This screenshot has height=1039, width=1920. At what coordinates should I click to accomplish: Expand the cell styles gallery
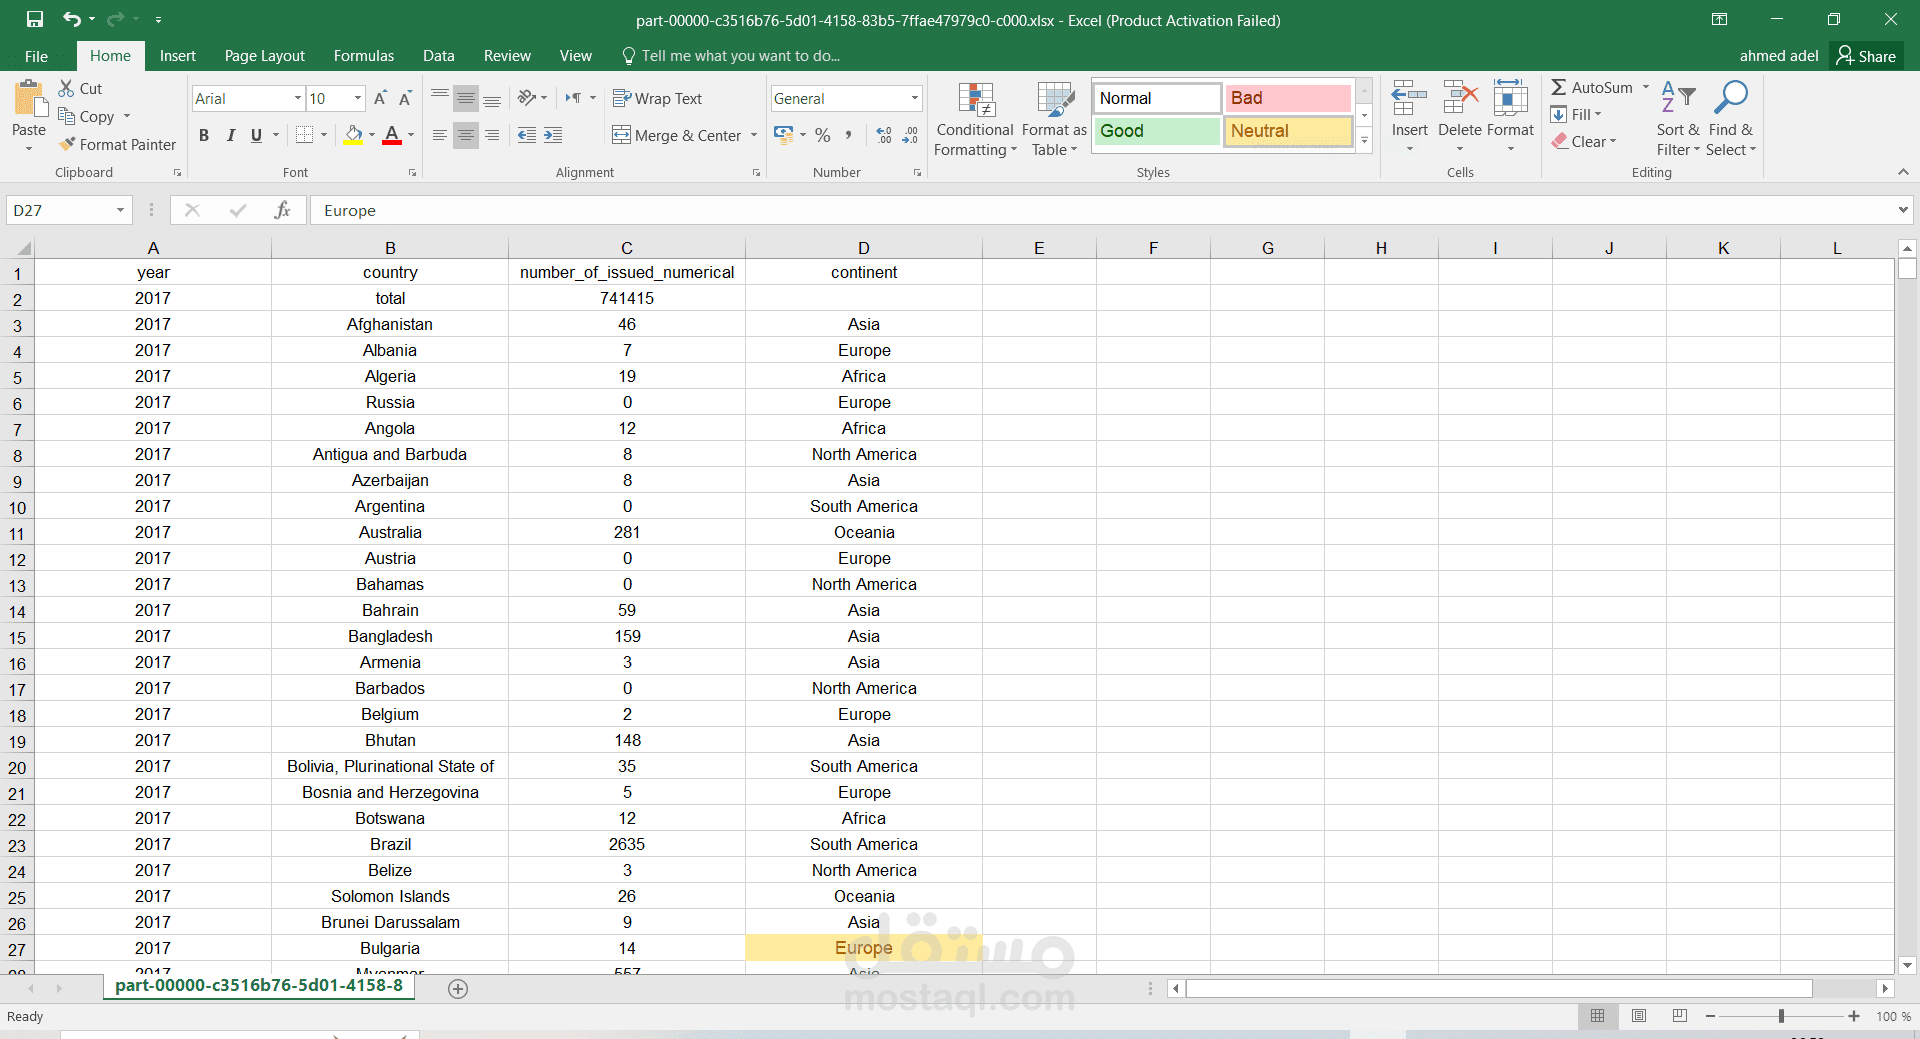click(x=1364, y=141)
